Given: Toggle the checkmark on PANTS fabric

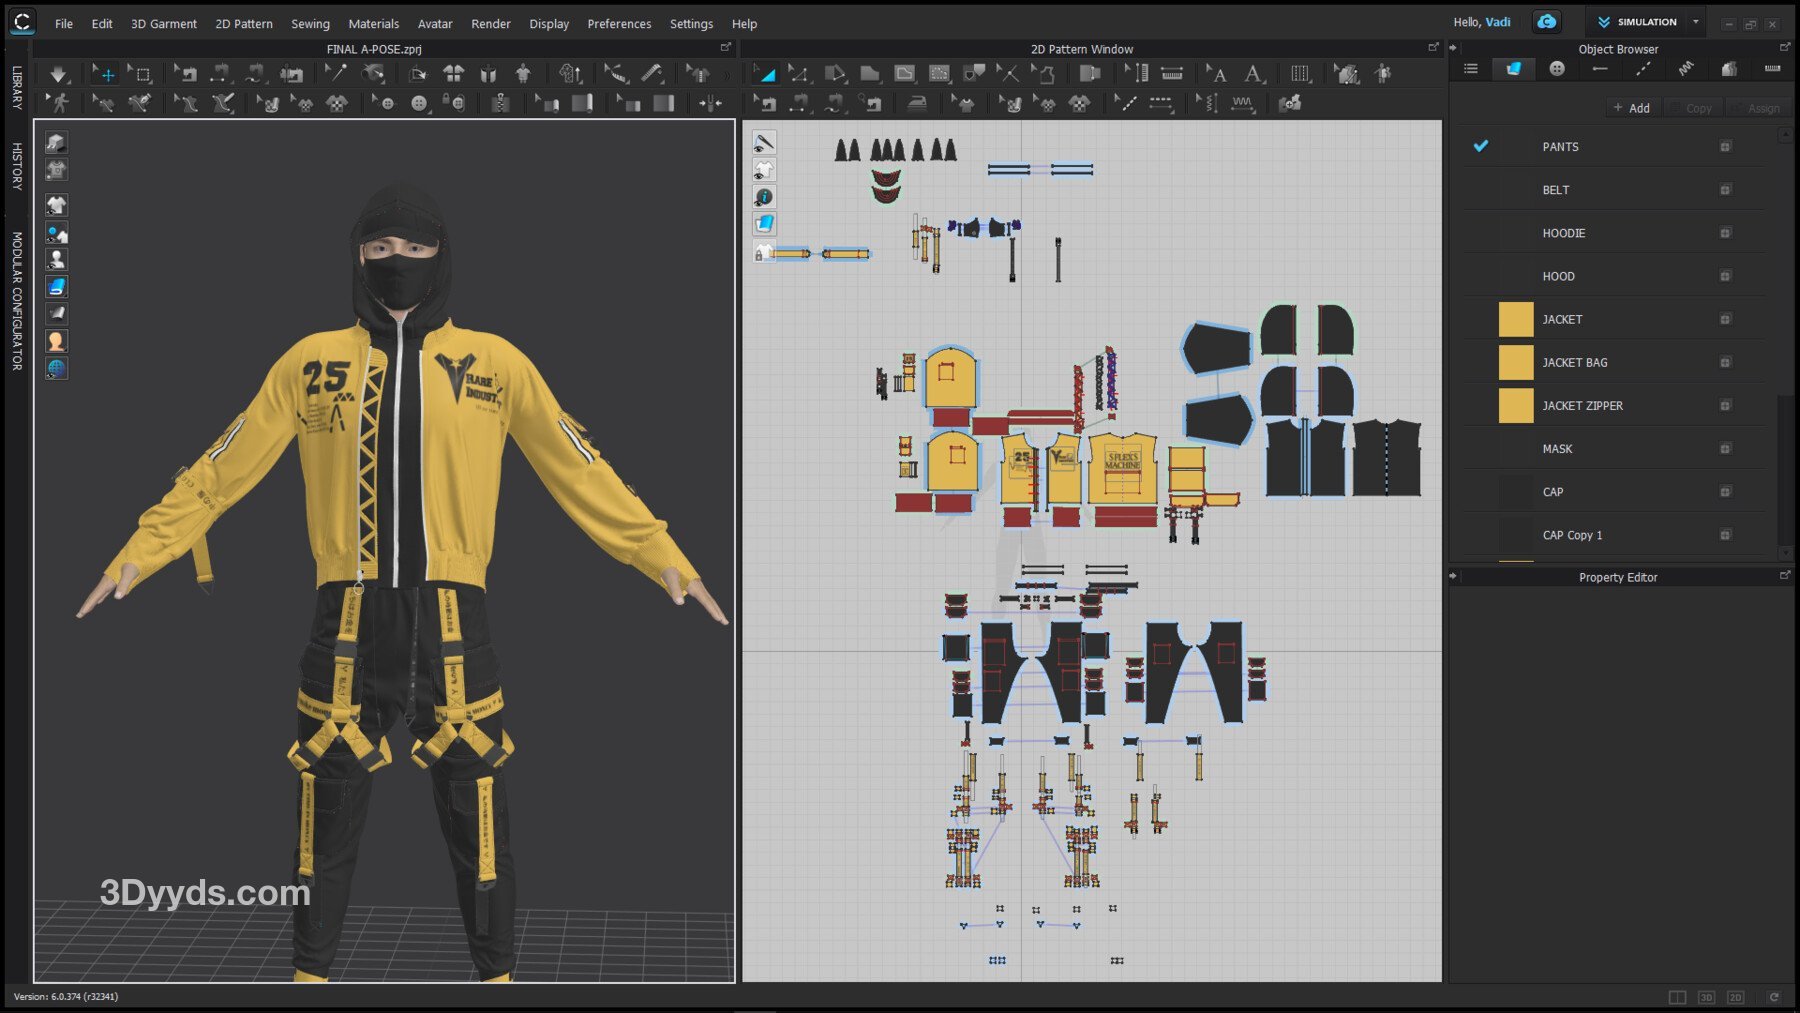Looking at the screenshot, I should click(x=1481, y=146).
